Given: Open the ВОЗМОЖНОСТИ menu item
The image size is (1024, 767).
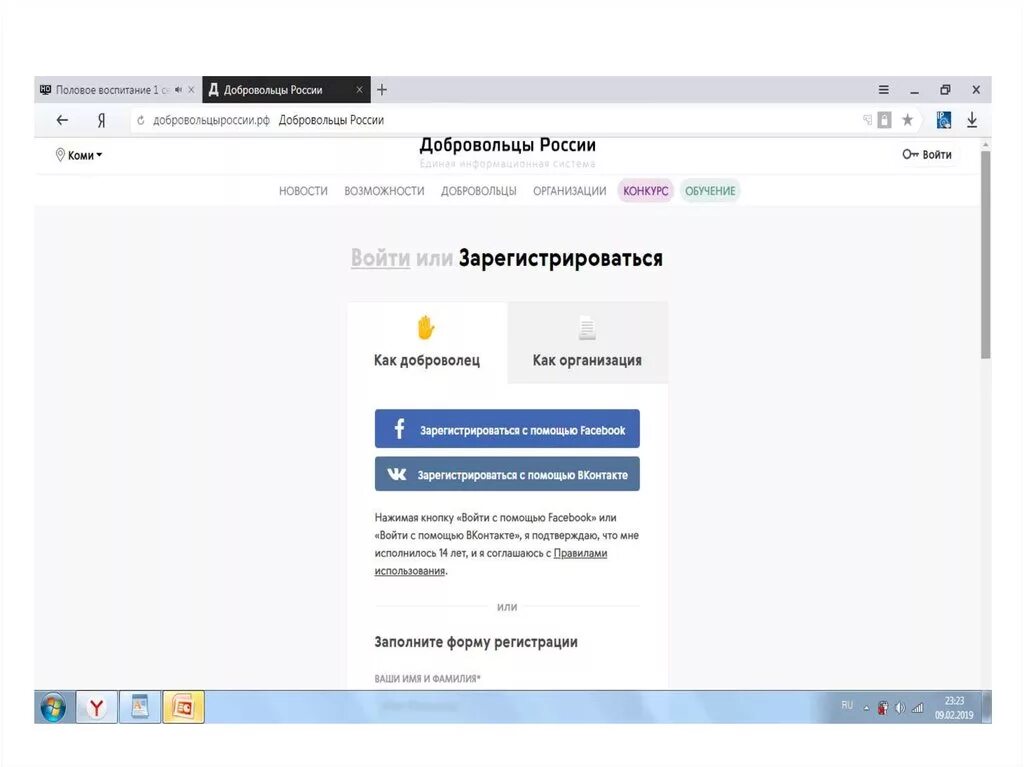Looking at the screenshot, I should point(384,191).
